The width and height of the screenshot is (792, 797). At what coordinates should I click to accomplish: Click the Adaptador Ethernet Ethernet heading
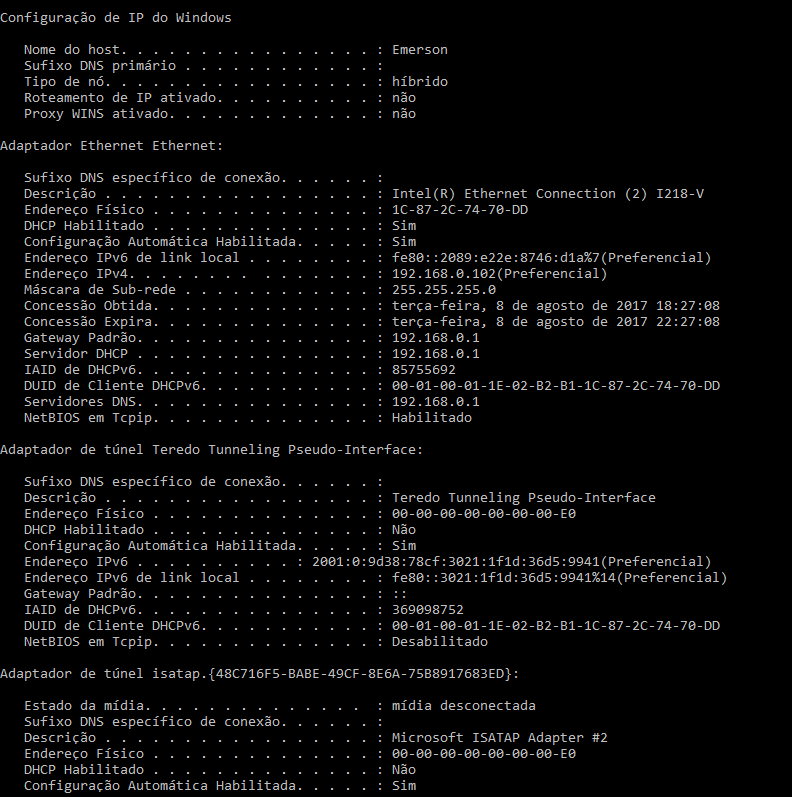[x=111, y=146]
